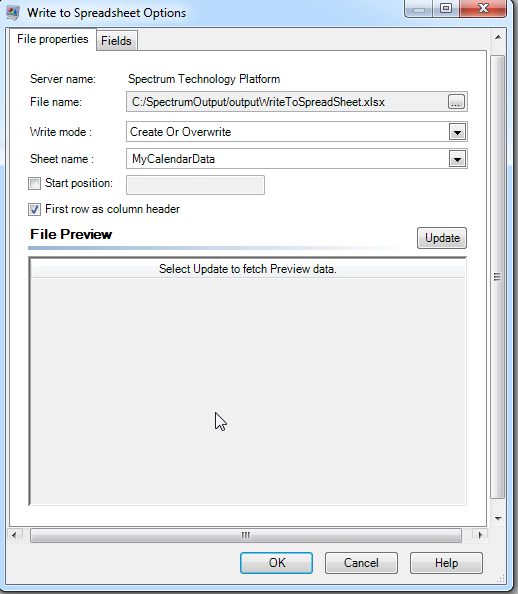Click the Create Or Overwrite mode text
This screenshot has height=594, width=518.
(180, 132)
